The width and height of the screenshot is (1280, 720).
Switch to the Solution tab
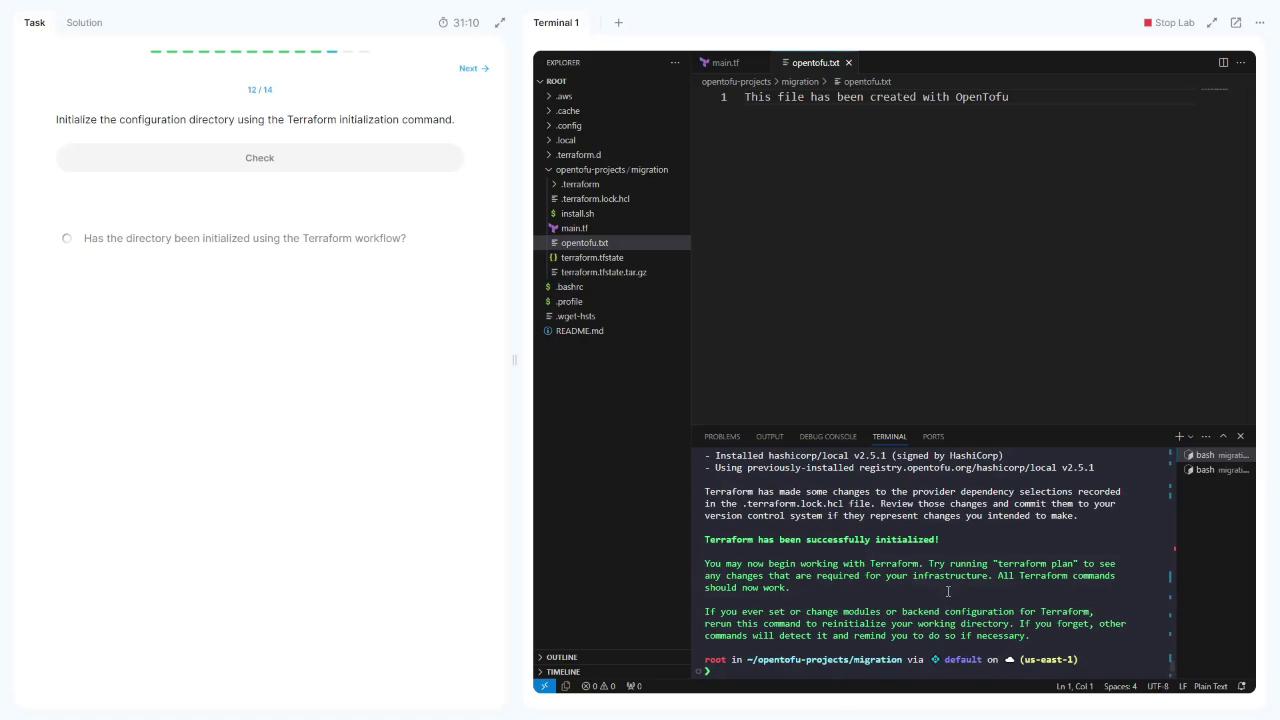tap(84, 22)
